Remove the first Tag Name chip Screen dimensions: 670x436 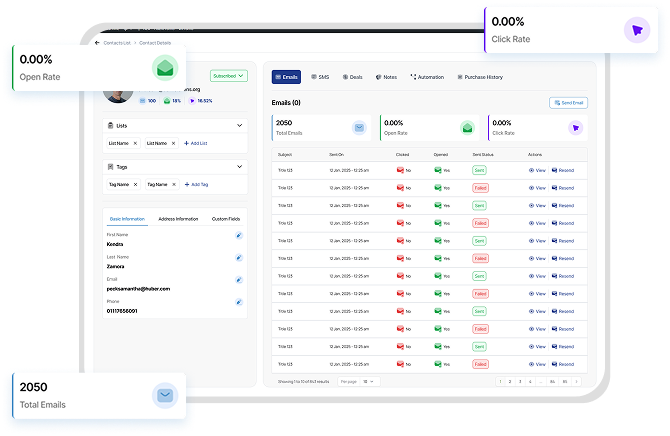pos(137,184)
